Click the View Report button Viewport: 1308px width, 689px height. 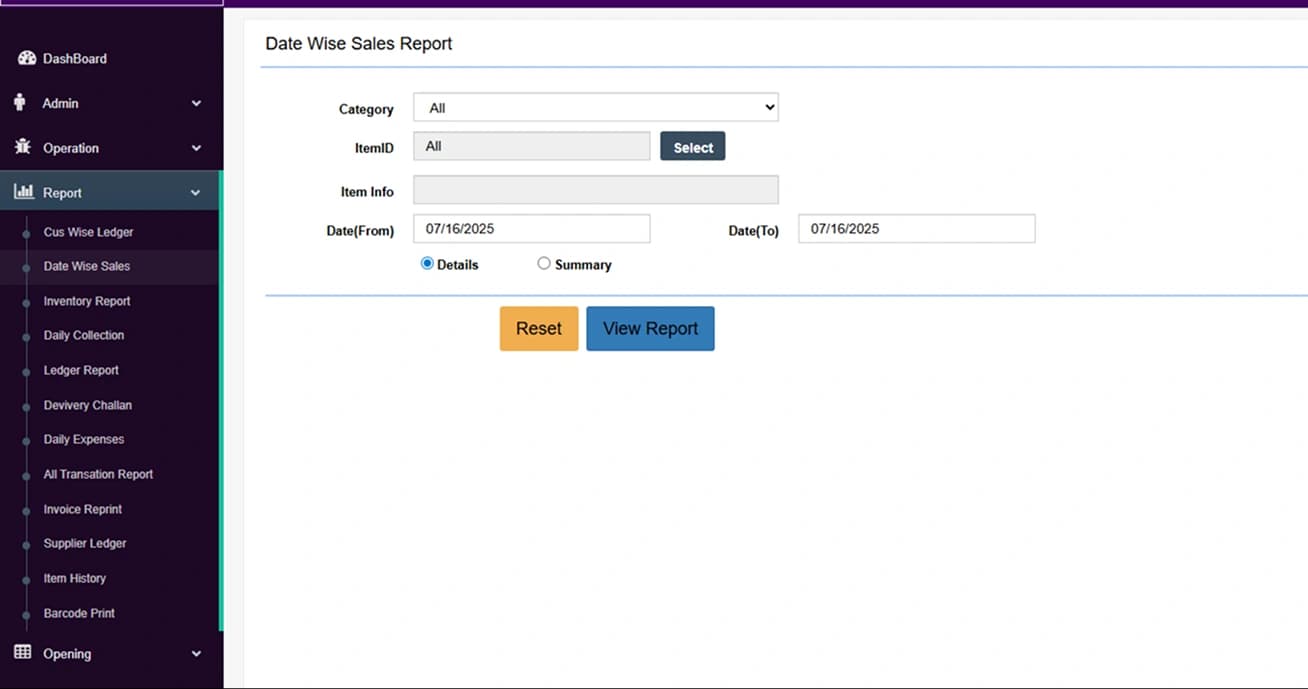[650, 329]
